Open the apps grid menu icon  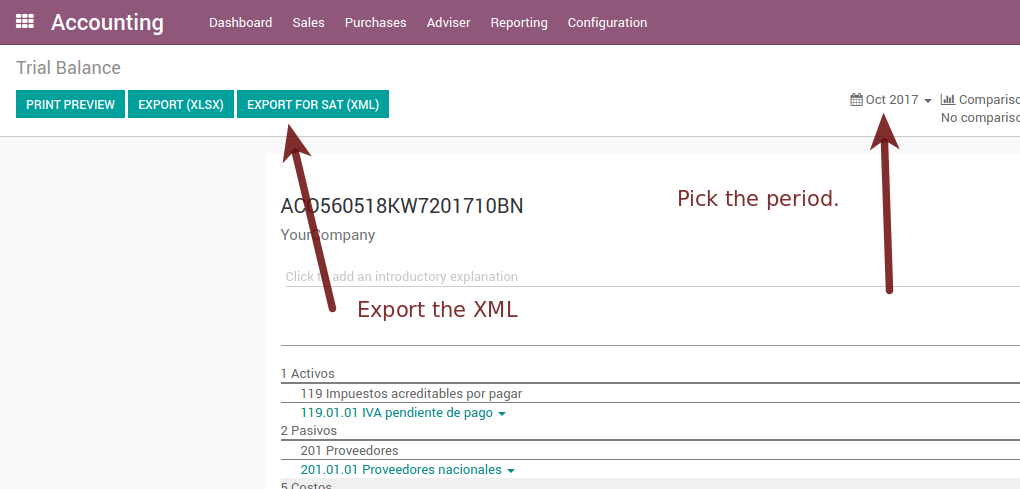25,22
